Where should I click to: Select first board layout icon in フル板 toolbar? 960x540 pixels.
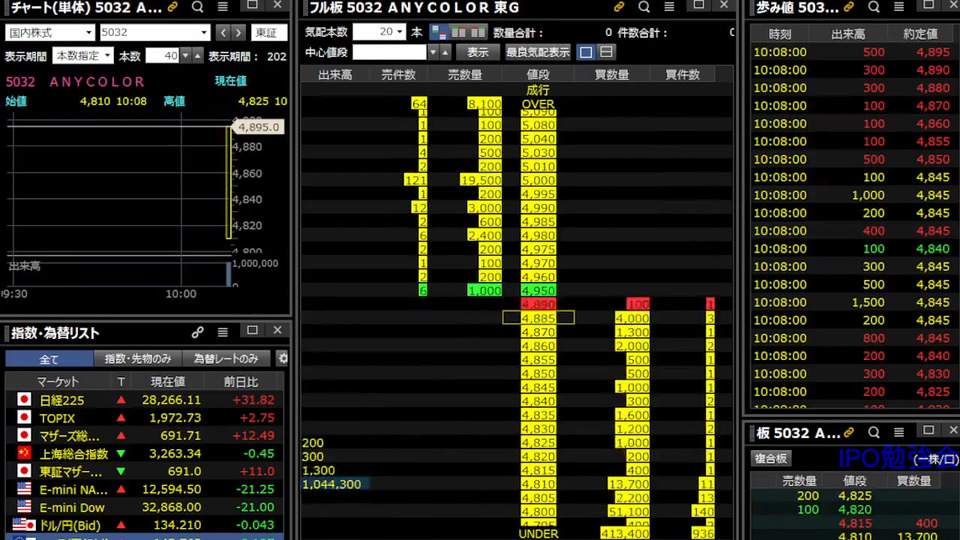438,32
